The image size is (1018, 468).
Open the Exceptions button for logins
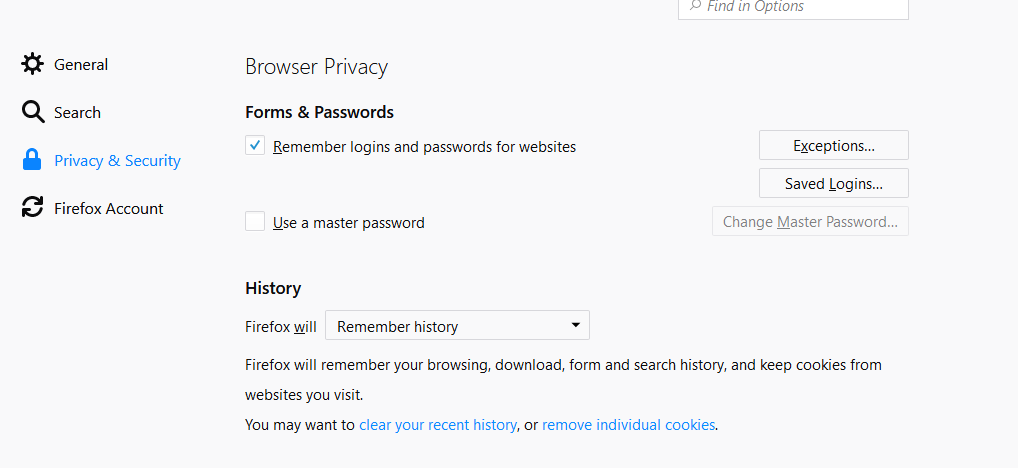(833, 146)
